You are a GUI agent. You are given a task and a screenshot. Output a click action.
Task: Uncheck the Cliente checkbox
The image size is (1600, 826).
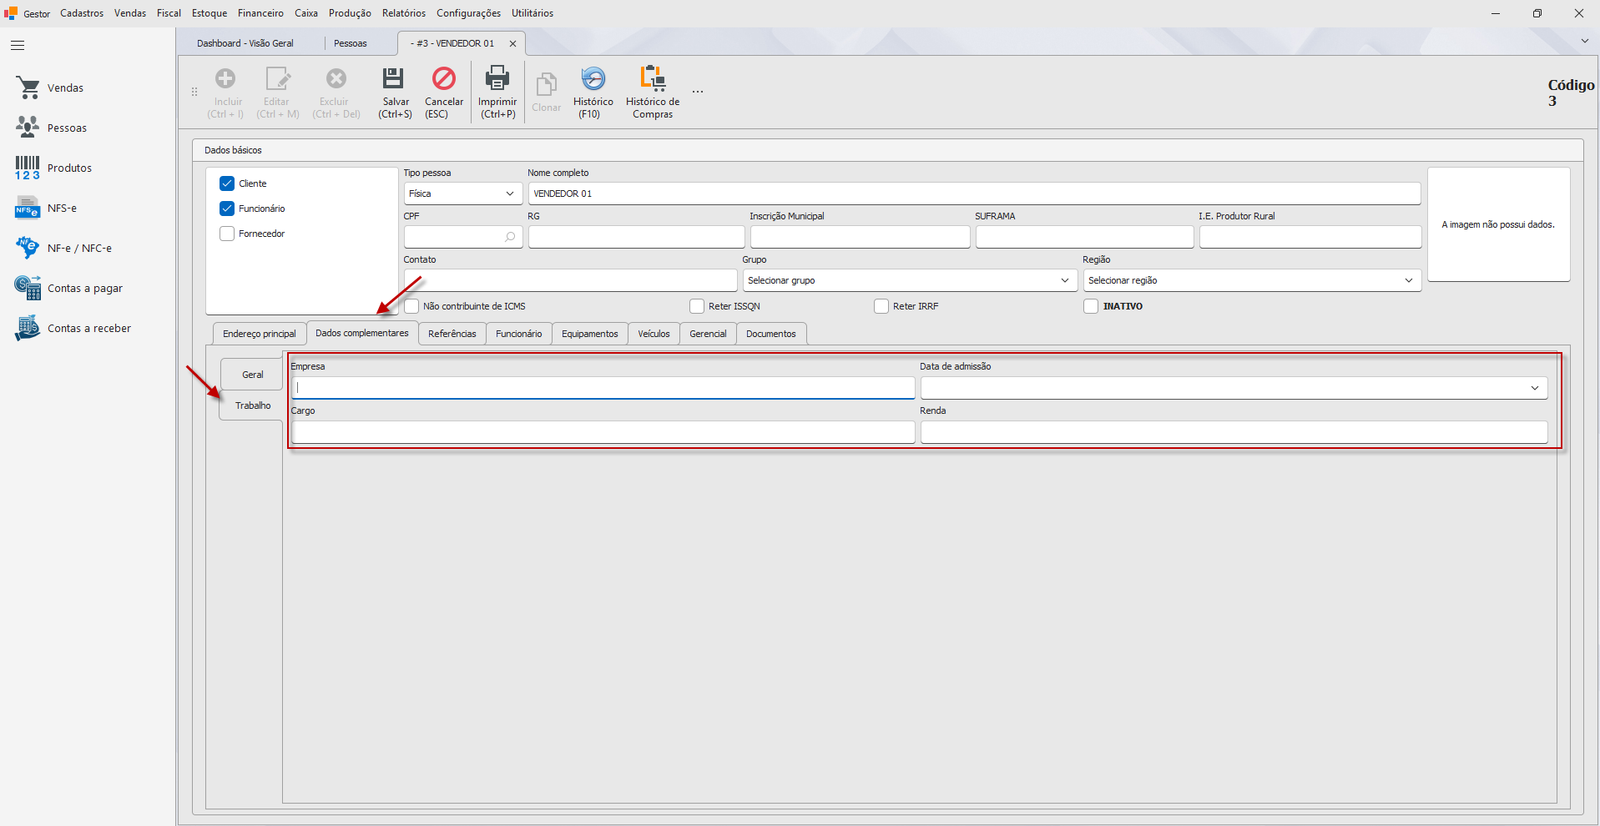coord(227,184)
